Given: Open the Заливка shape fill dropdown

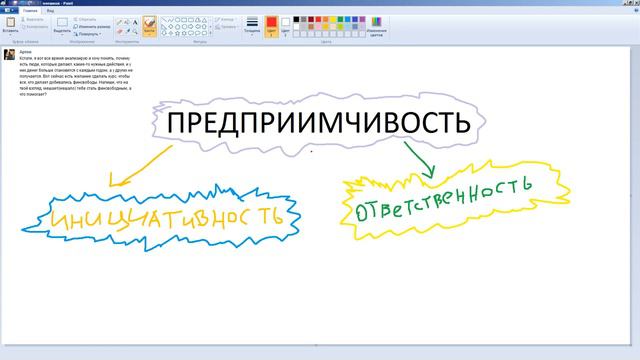Looking at the screenshot, I should 226,27.
